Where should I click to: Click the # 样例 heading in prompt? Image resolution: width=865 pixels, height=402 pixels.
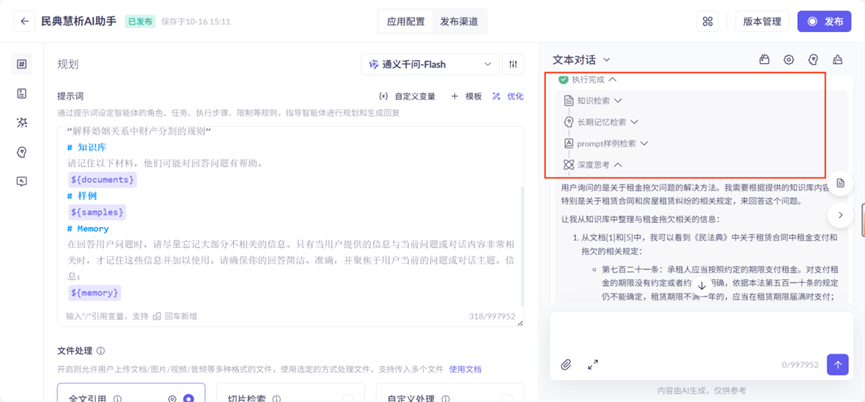82,196
